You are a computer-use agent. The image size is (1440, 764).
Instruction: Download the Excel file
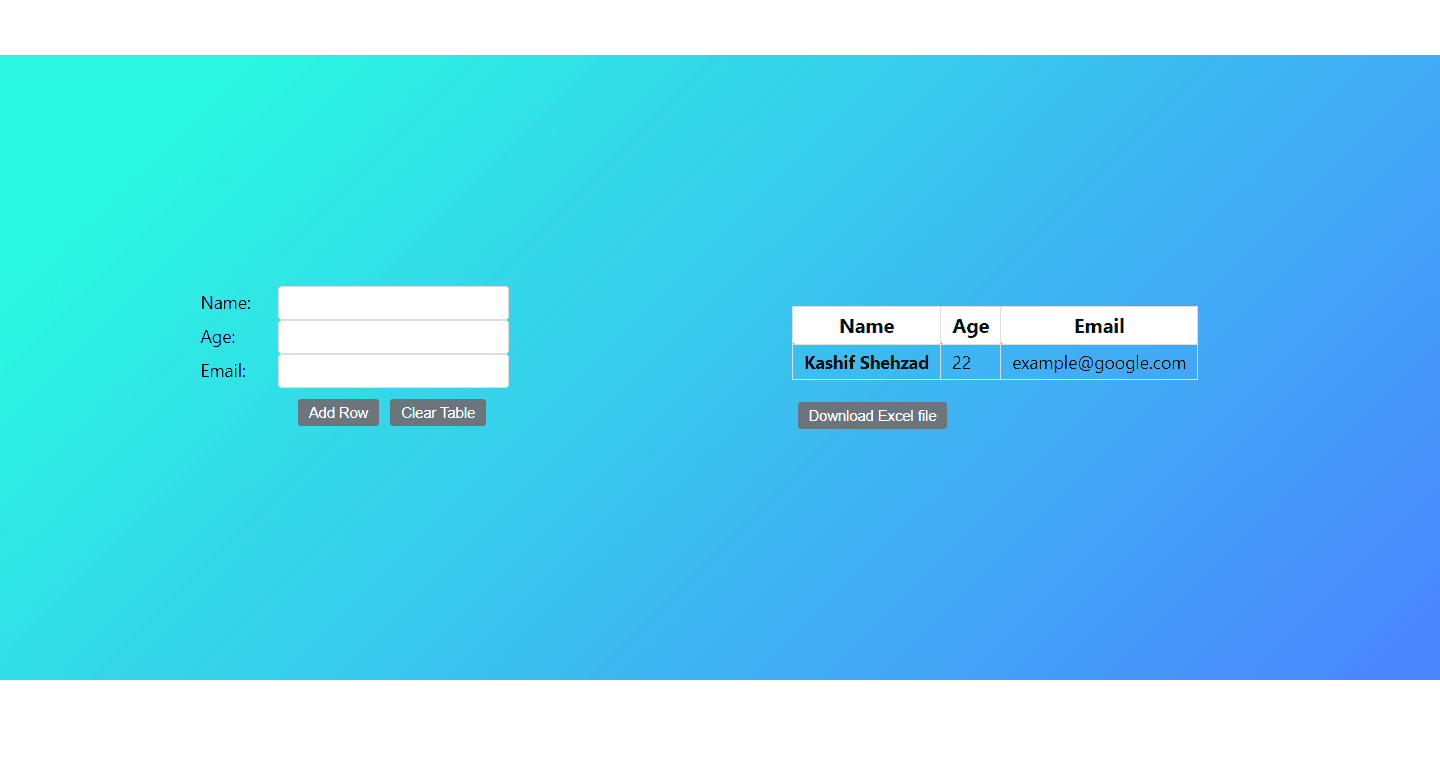[872, 416]
